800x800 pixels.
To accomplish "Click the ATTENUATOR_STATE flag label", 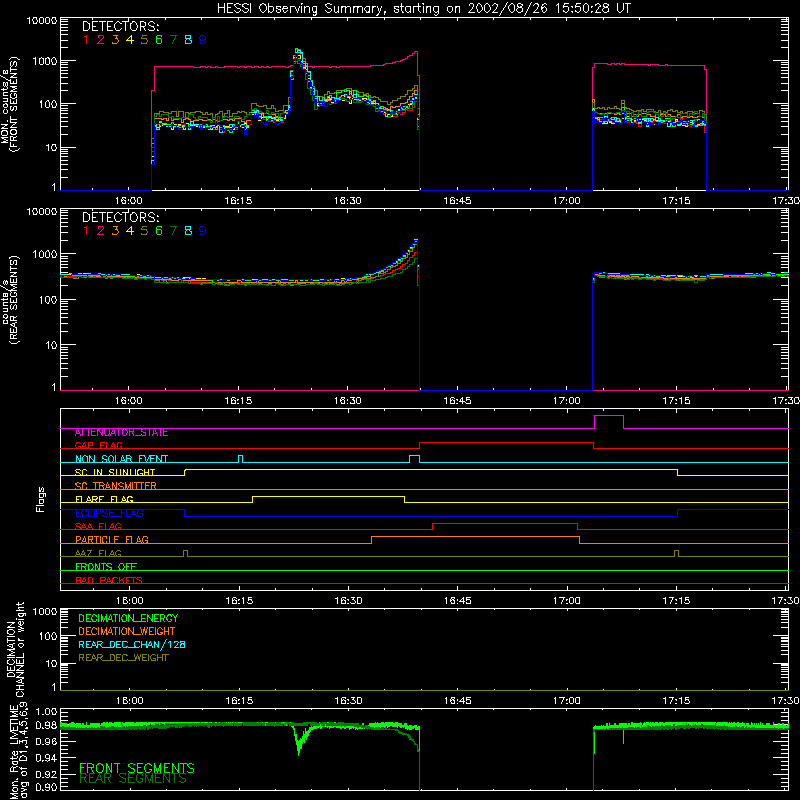I will [x=121, y=433].
